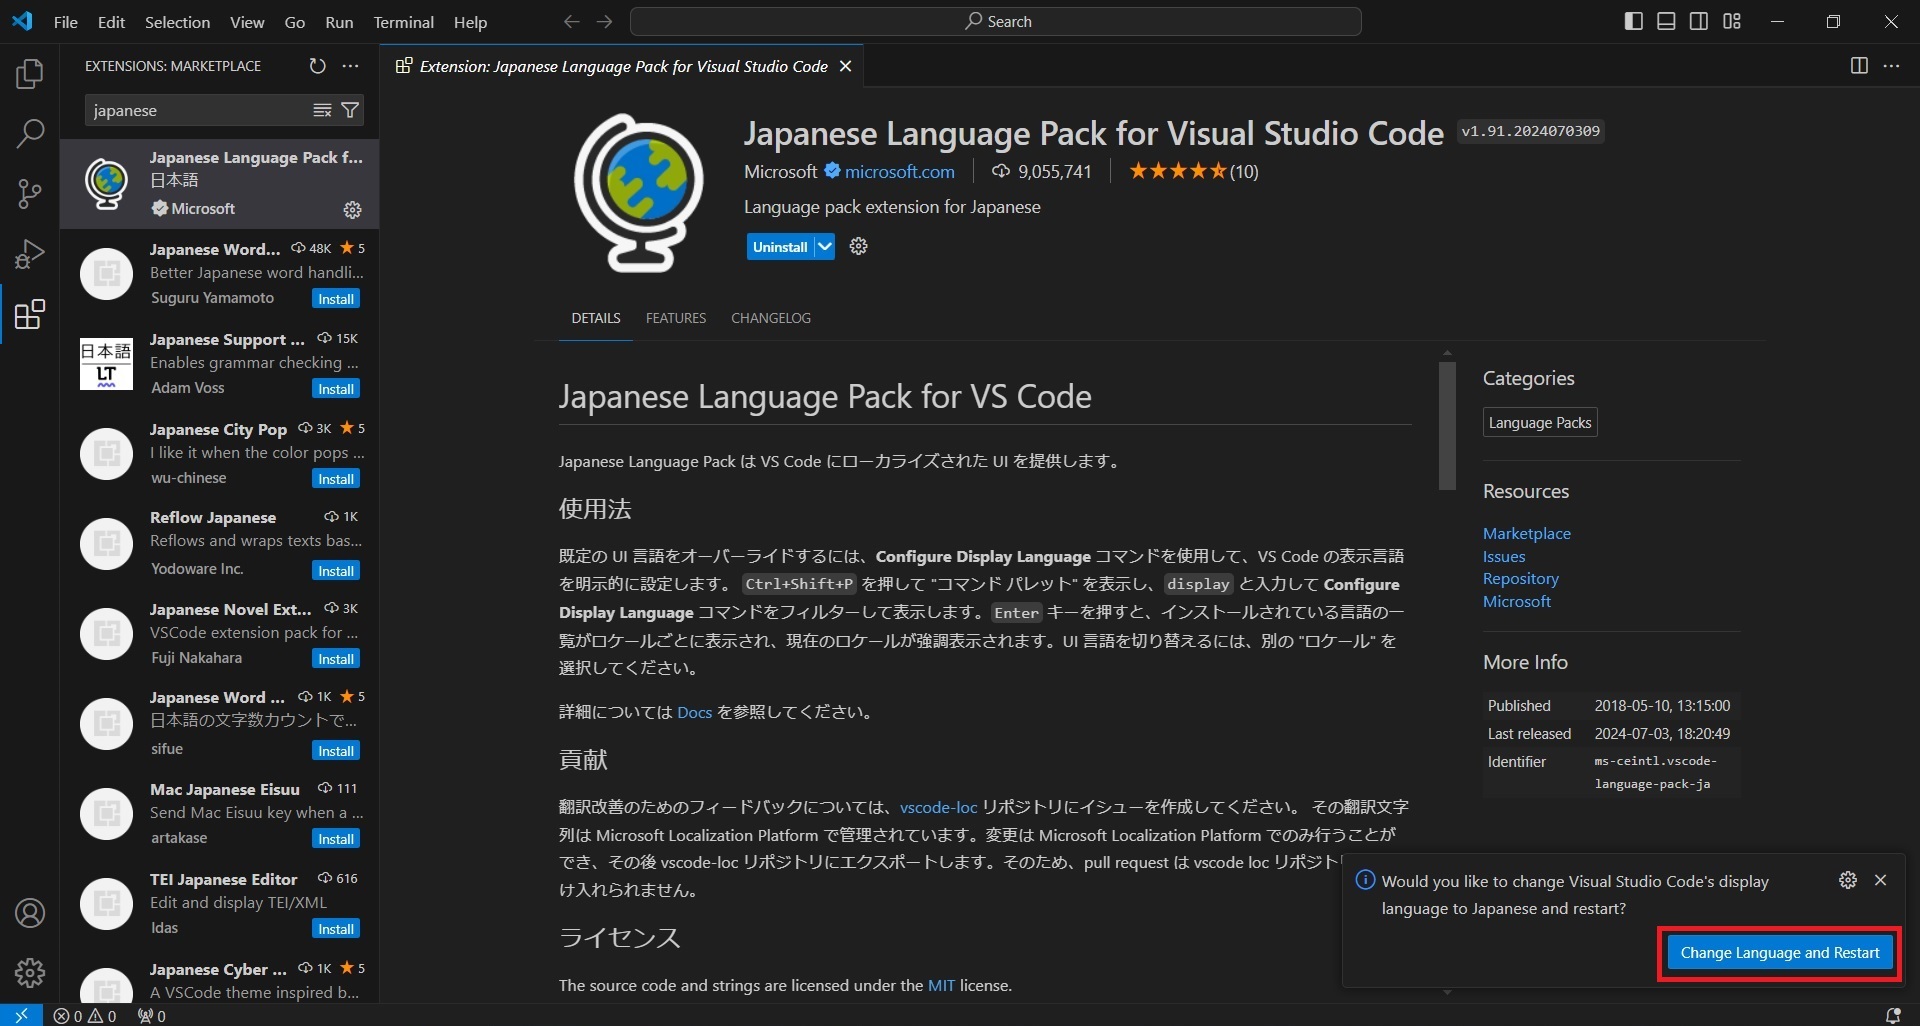
Task: Open the Issues resource link
Action: coord(1503,556)
